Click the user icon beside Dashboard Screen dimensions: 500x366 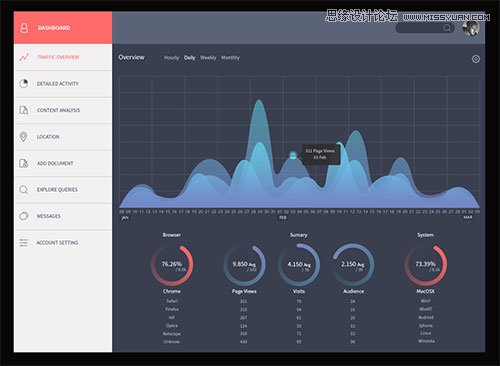tap(24, 28)
